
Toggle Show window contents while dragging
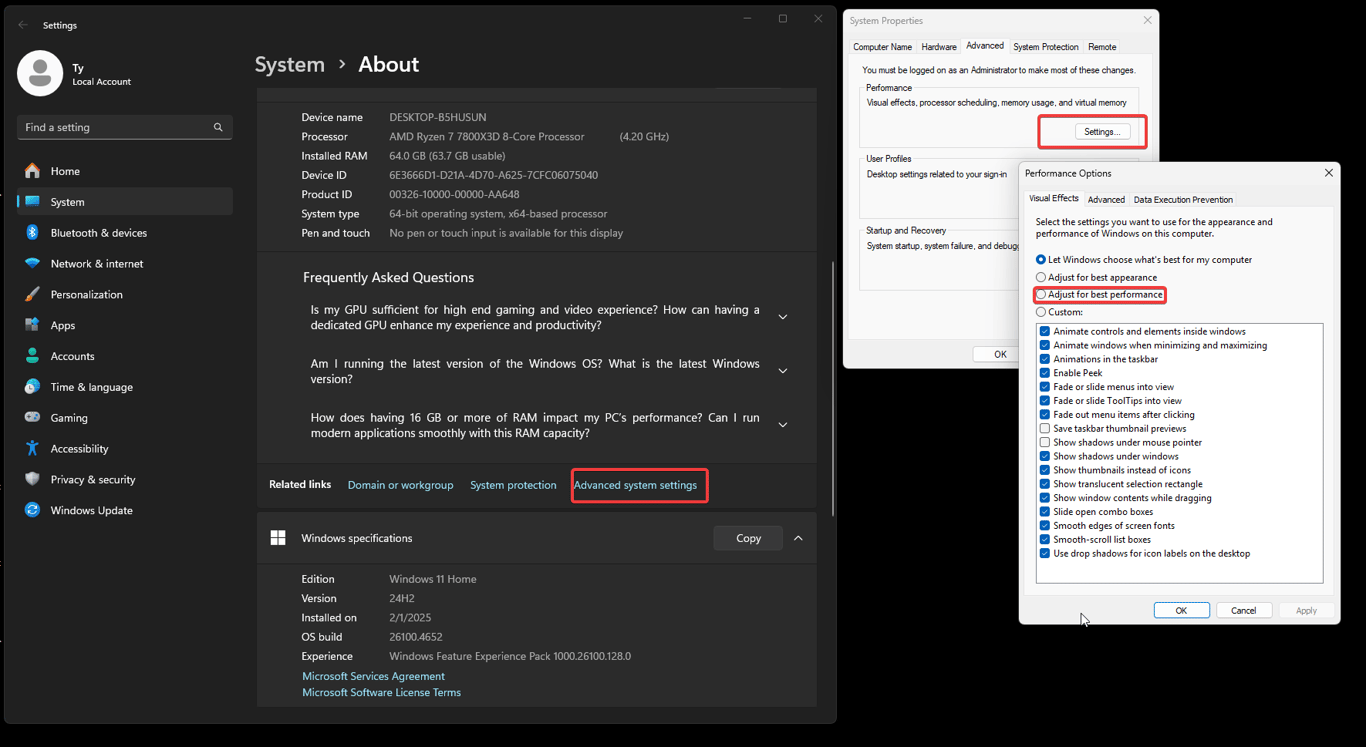click(1045, 498)
